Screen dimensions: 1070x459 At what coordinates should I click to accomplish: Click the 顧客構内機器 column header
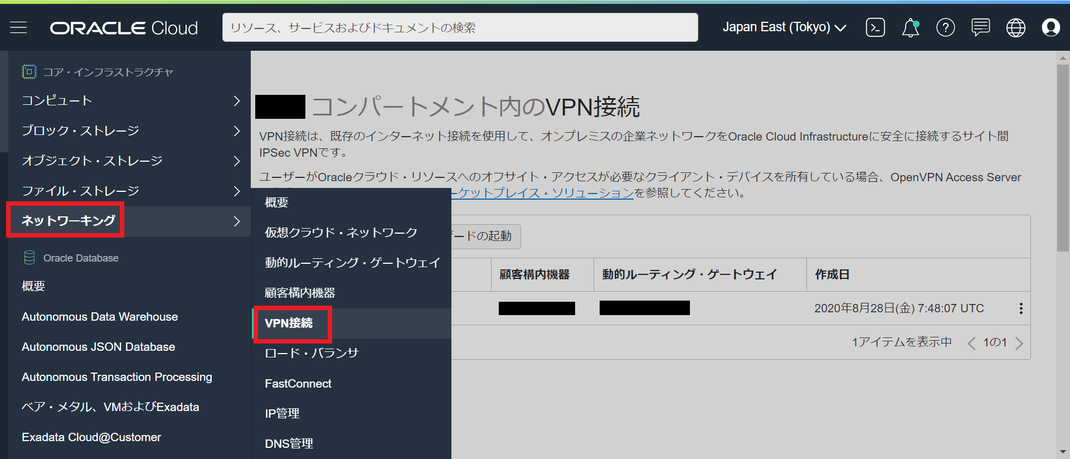(x=534, y=274)
